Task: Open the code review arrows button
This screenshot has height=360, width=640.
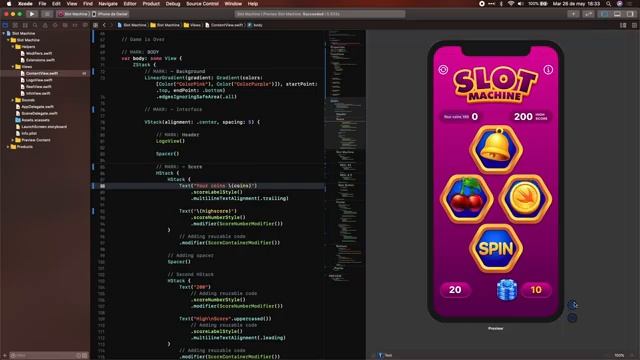Action: [x=588, y=14]
